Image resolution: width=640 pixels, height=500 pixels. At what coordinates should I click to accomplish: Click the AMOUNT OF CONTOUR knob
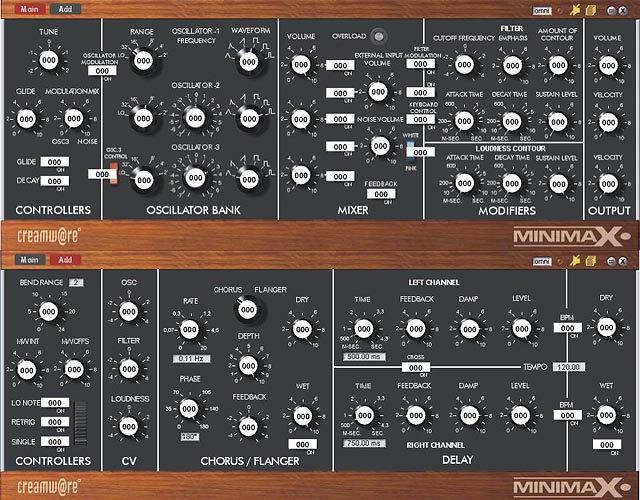tap(558, 65)
